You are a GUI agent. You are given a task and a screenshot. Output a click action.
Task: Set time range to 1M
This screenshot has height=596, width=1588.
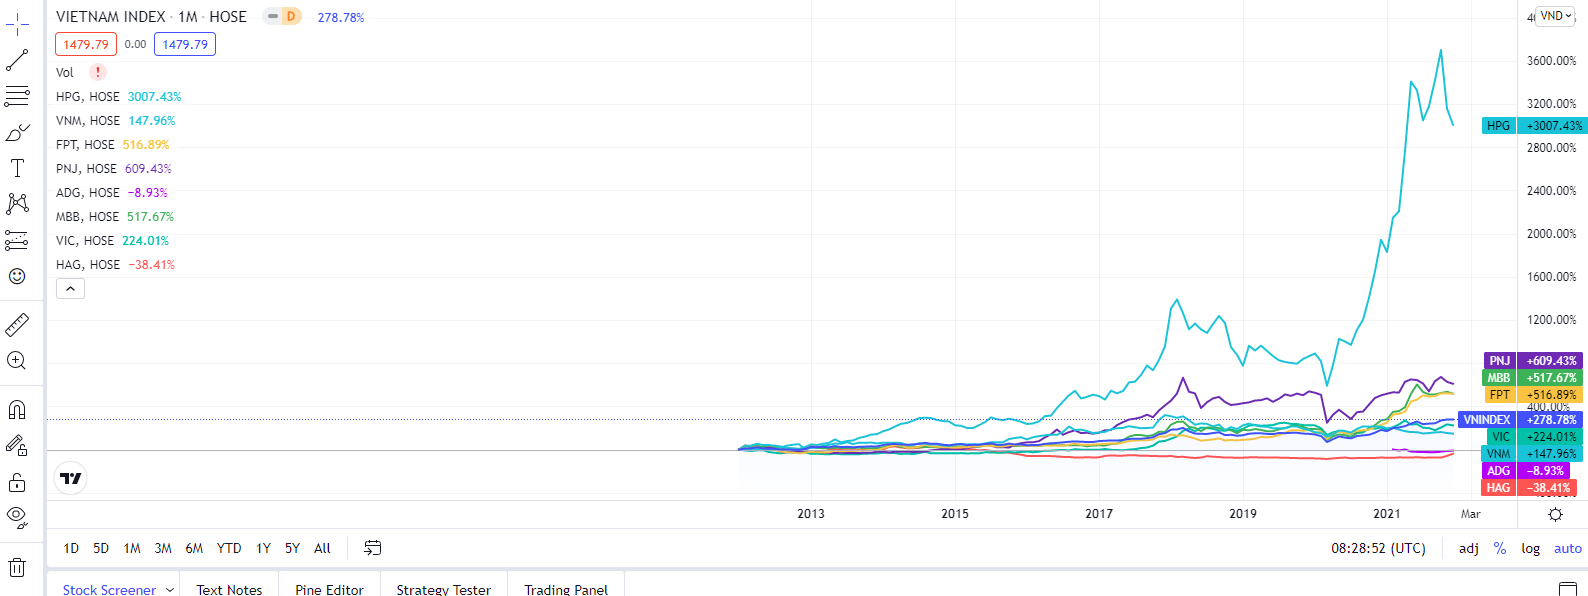(132, 548)
